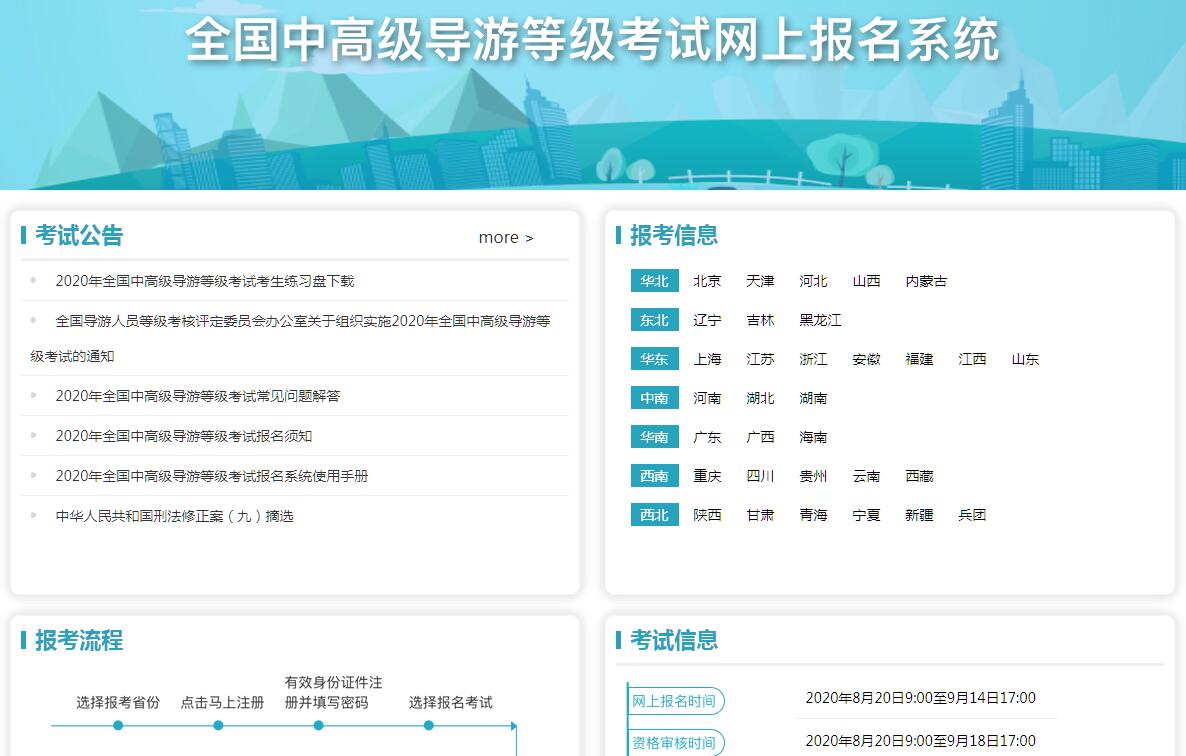Choose 黑龙江 under 东北 region
Viewport: 1186px width, 756px height.
pyautogui.click(x=820, y=320)
